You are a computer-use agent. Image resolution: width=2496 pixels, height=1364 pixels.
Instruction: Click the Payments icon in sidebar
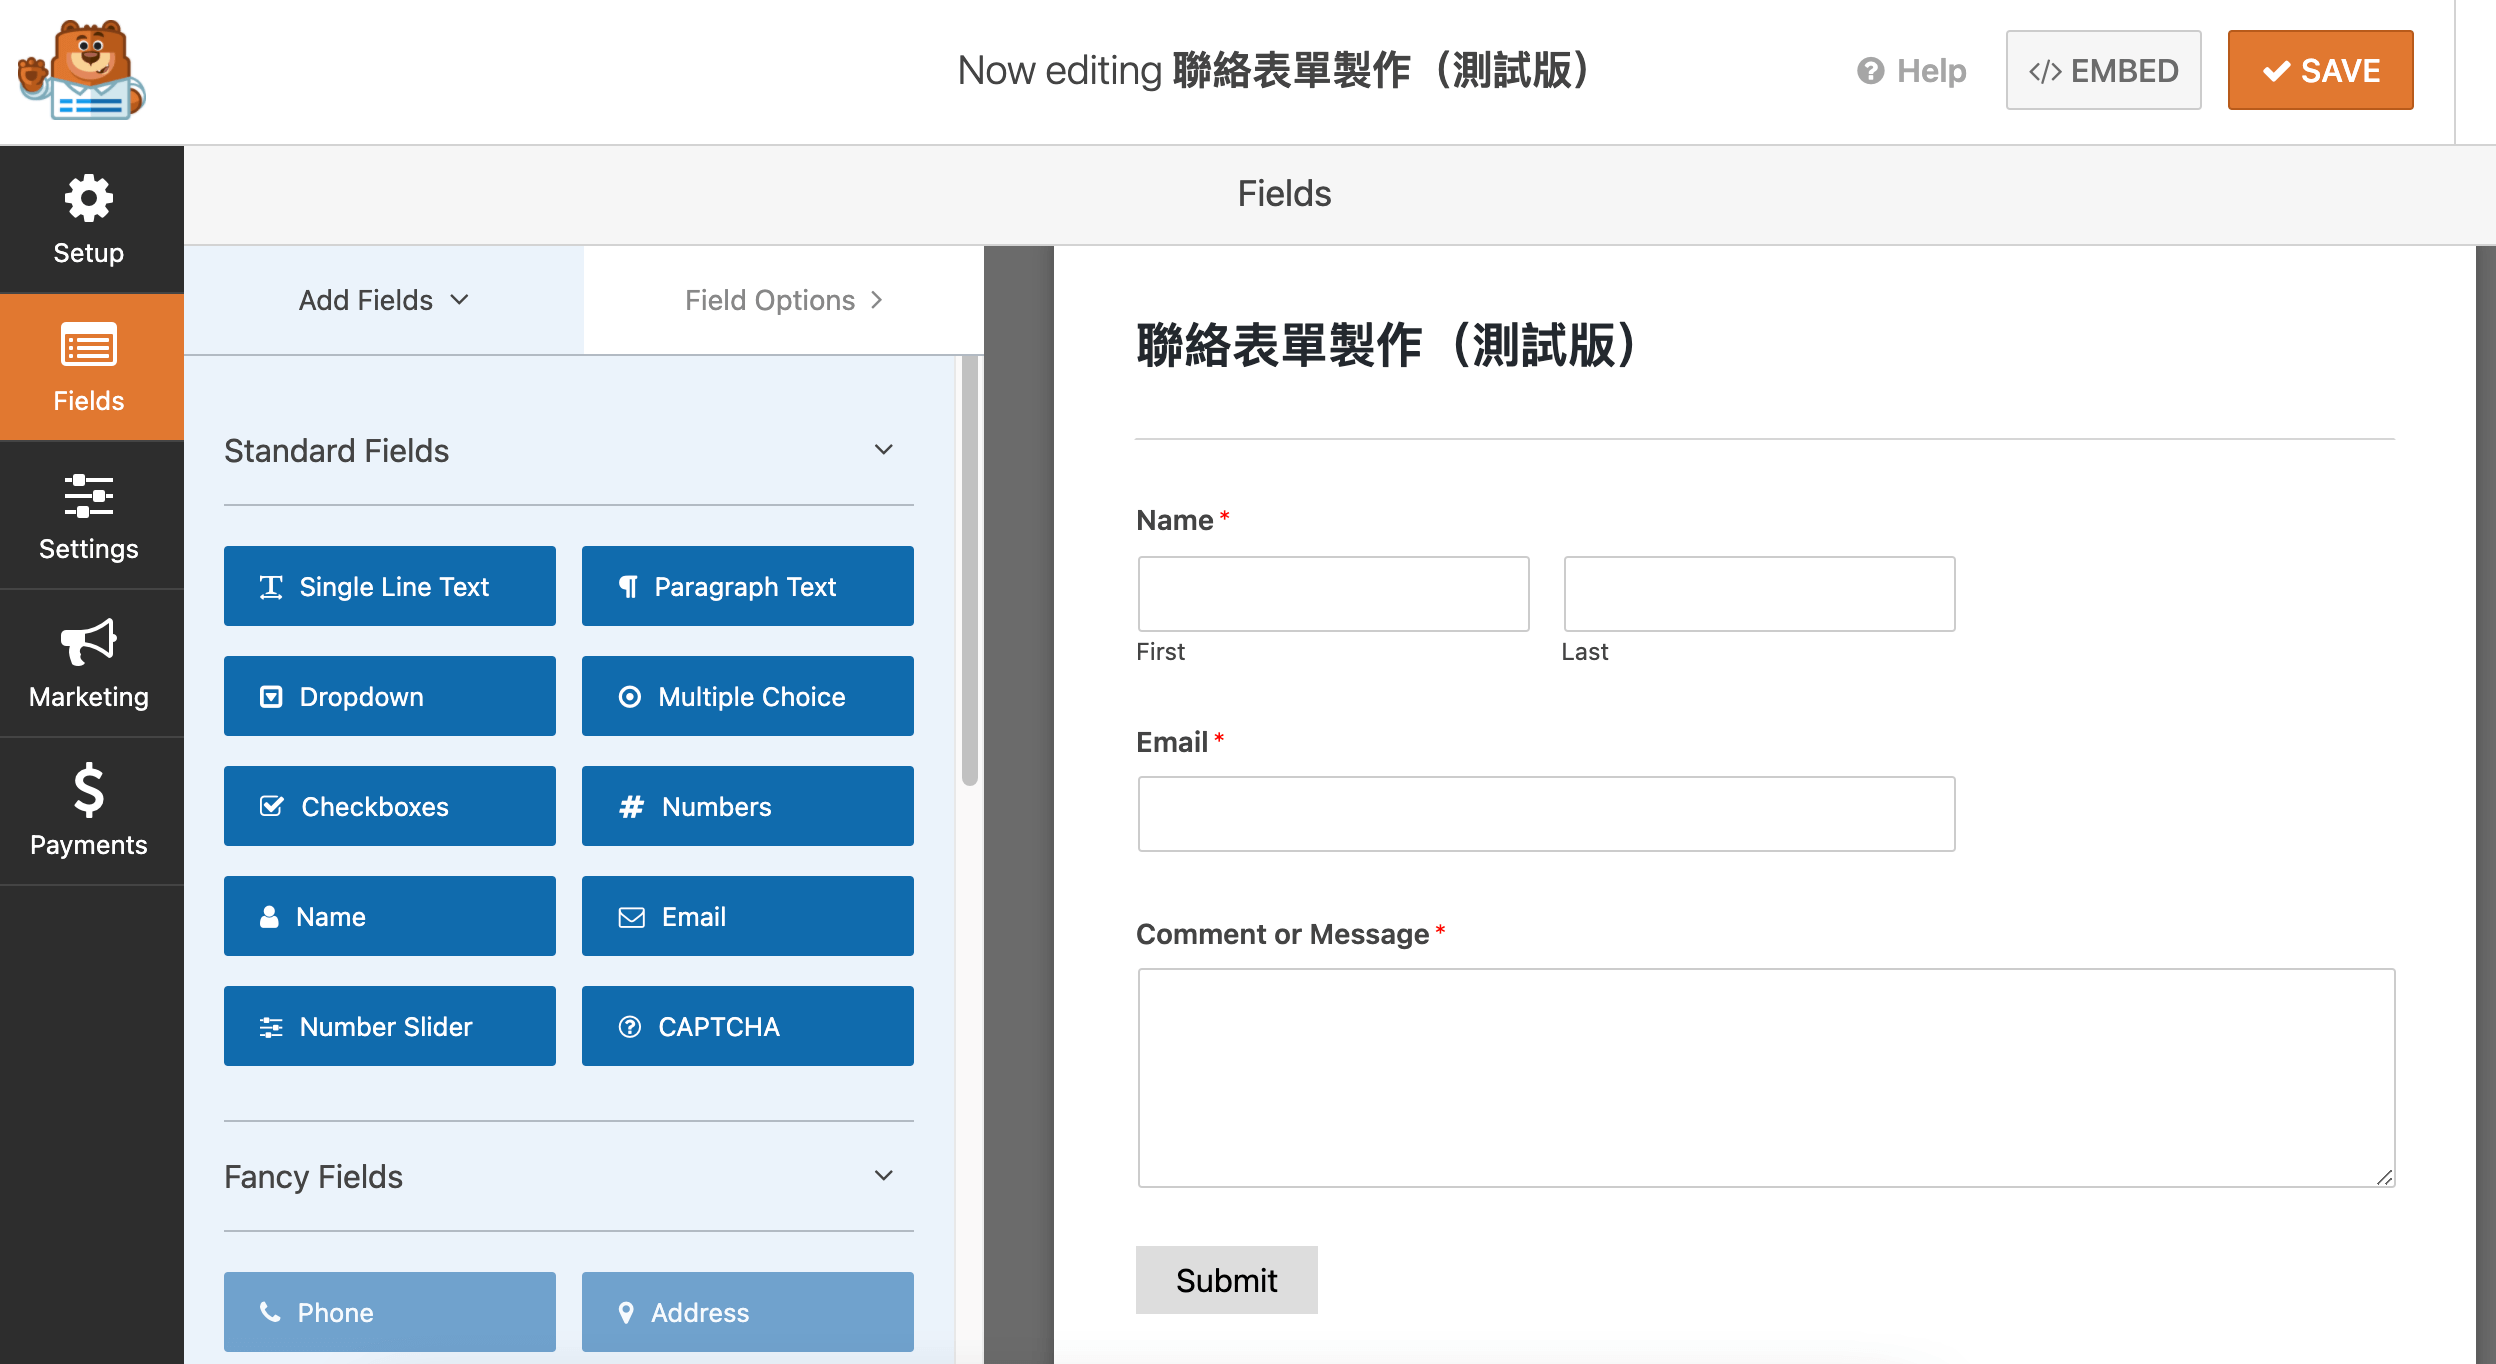[89, 815]
